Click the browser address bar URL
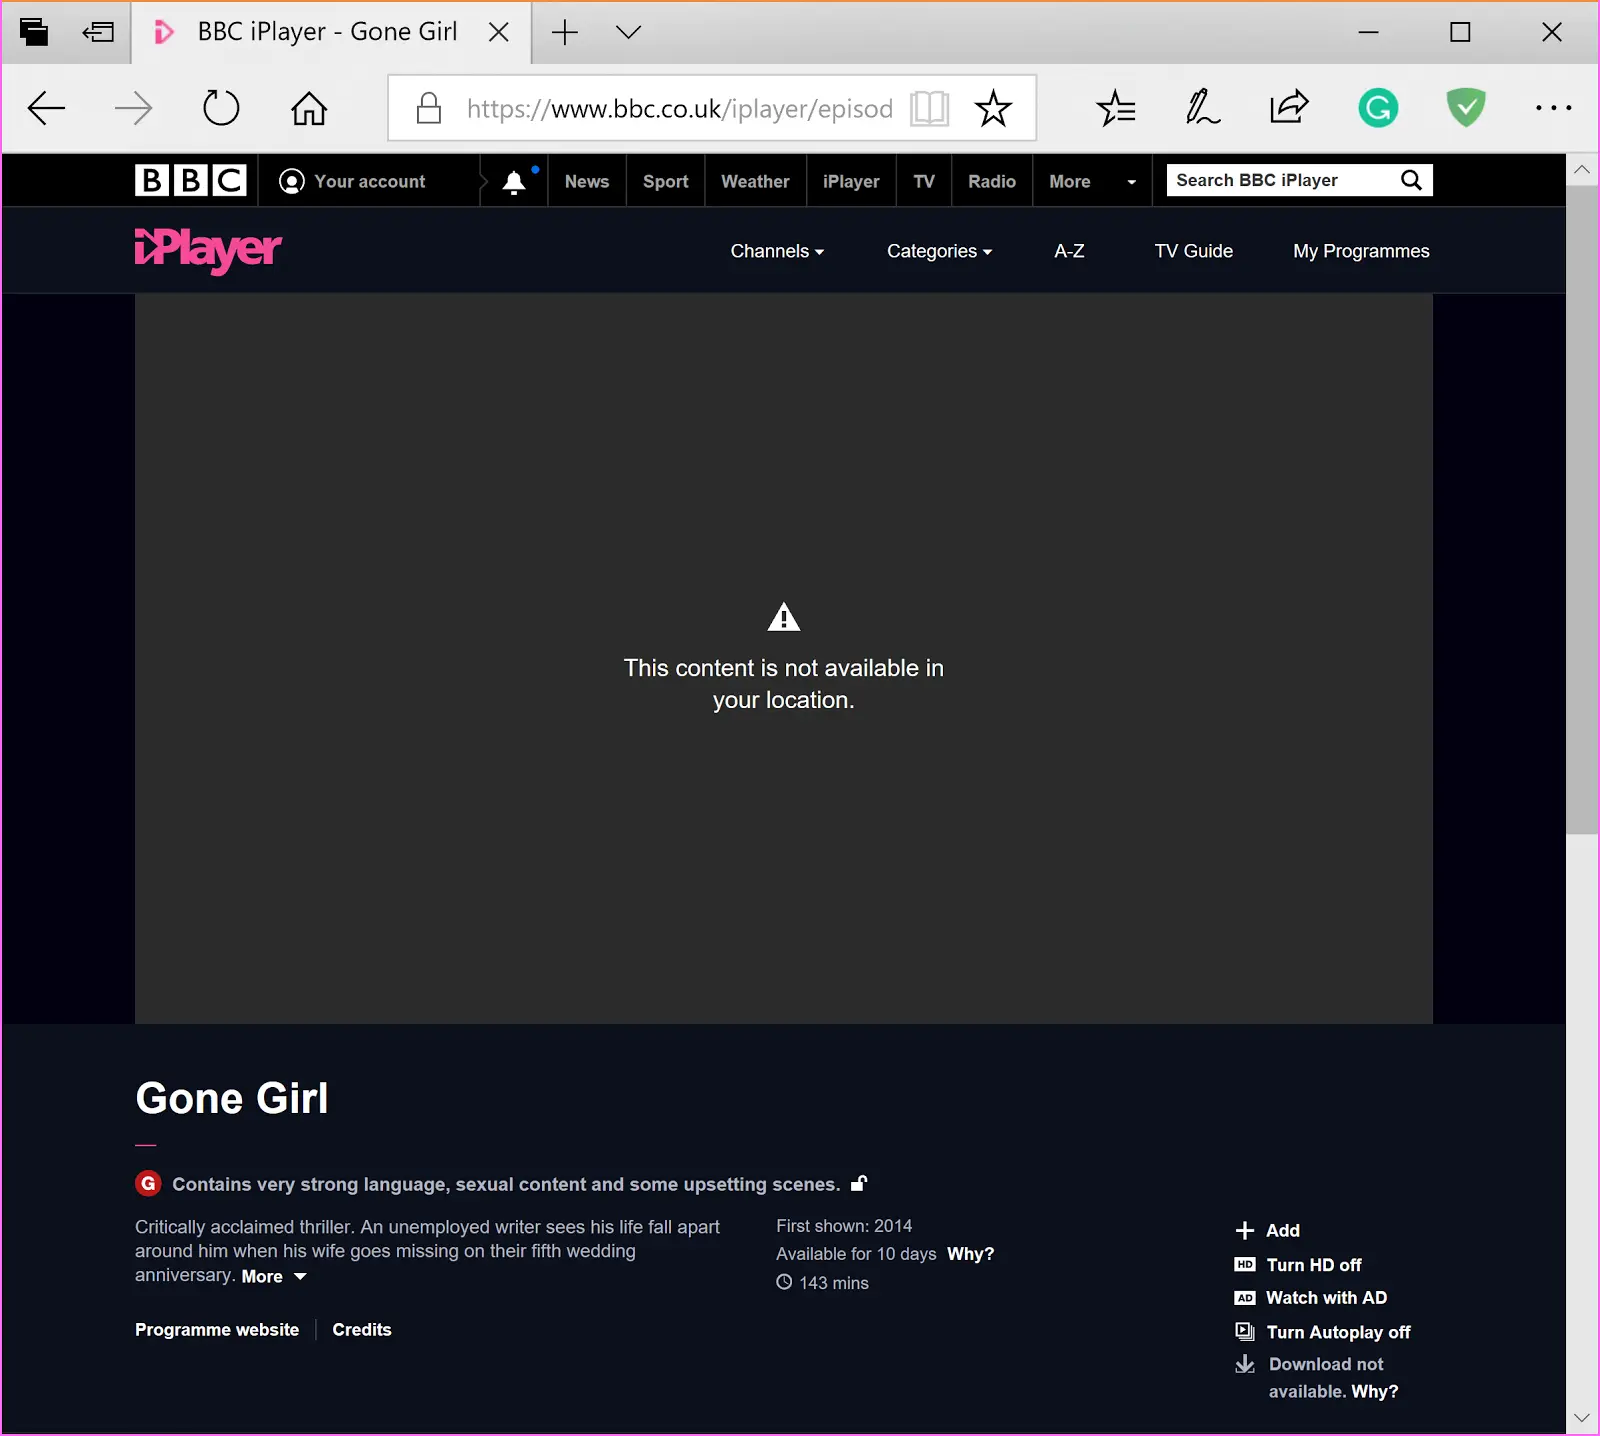The height and width of the screenshot is (1436, 1600). click(680, 108)
